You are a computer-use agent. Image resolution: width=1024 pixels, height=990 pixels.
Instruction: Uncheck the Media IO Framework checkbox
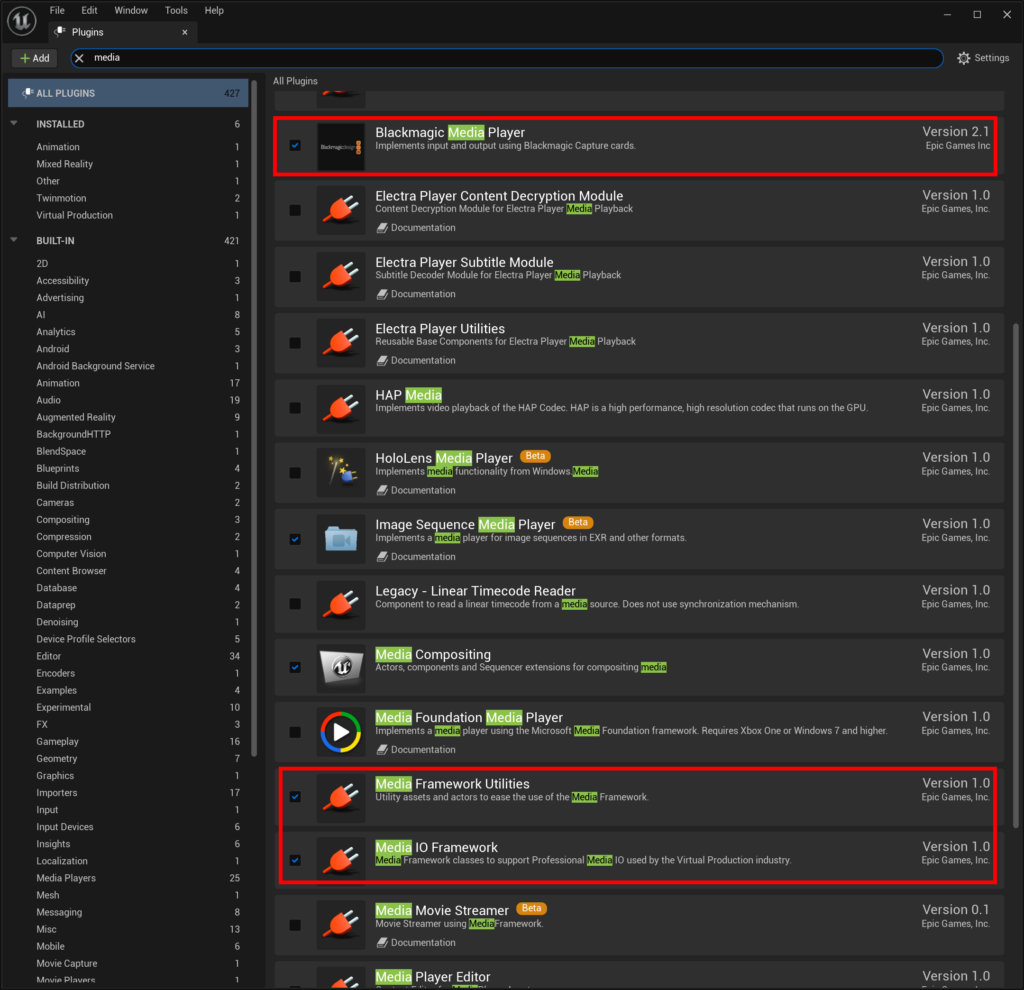[295, 860]
